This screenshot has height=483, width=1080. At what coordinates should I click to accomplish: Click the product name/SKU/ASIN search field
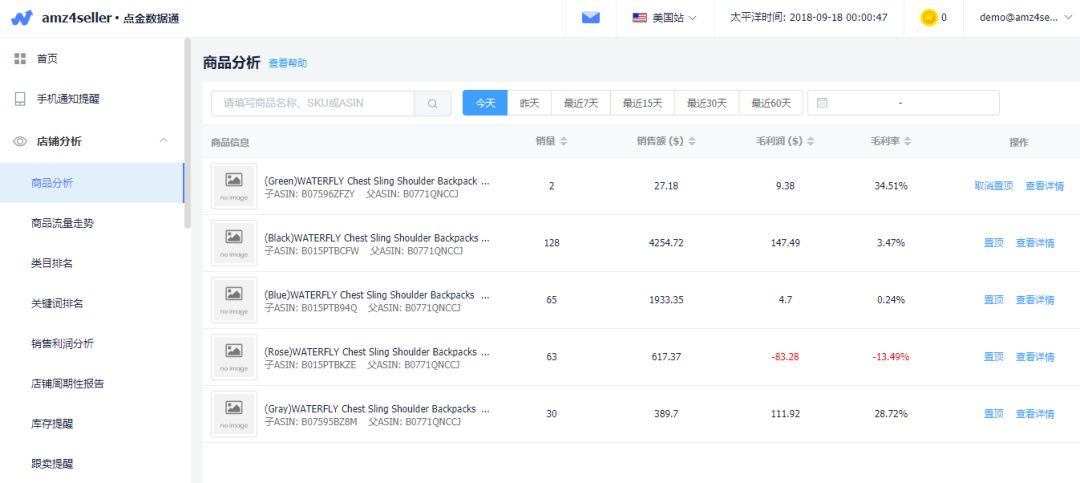pos(312,103)
